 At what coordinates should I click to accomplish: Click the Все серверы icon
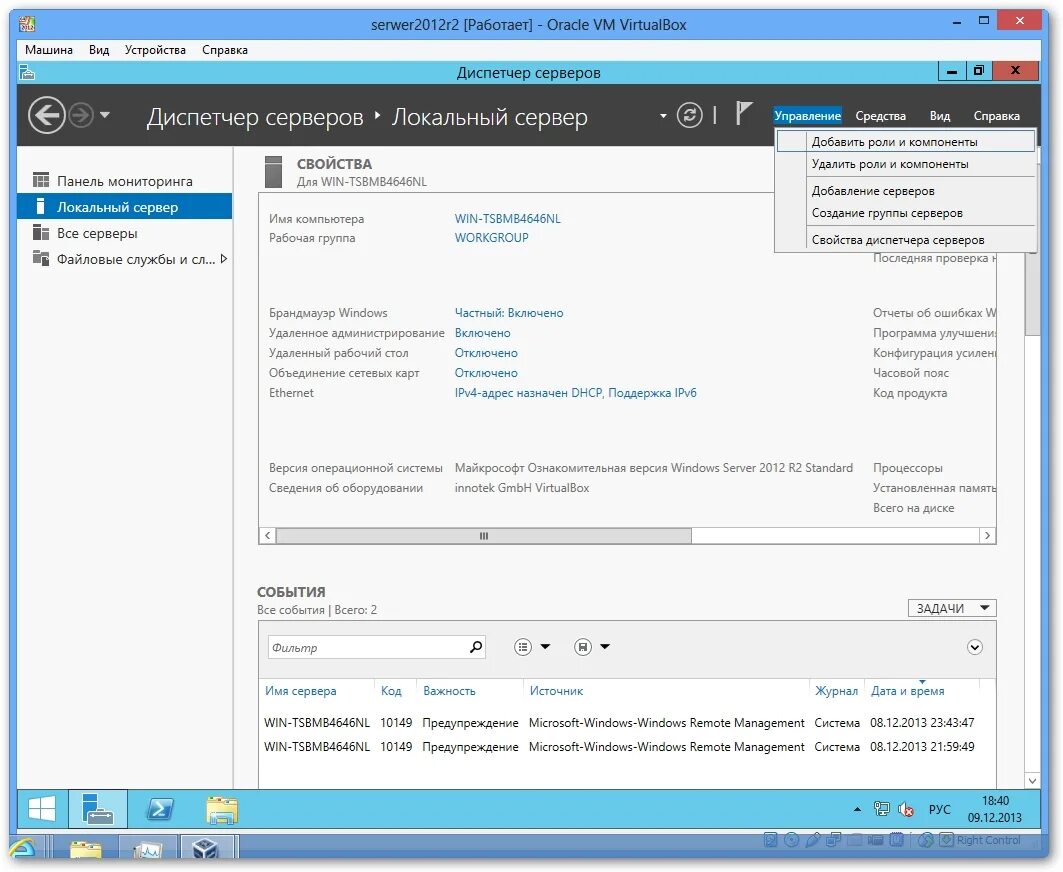pos(41,233)
